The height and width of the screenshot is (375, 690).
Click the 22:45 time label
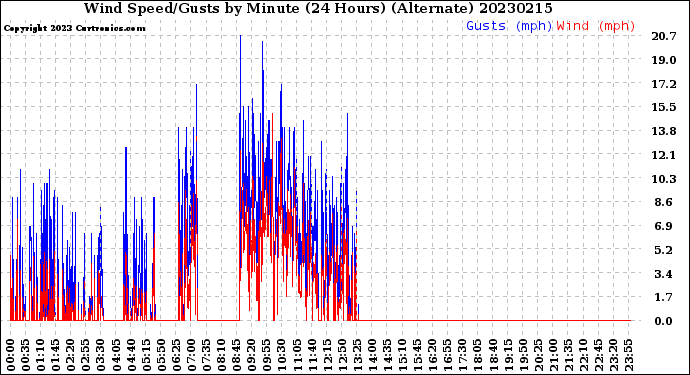[598, 355]
